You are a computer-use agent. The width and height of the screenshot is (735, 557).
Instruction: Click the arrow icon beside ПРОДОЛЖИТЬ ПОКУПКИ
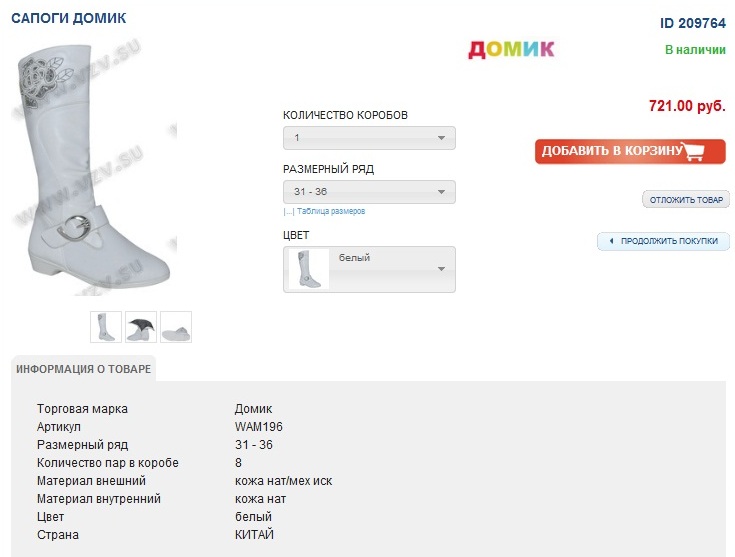[x=609, y=241]
